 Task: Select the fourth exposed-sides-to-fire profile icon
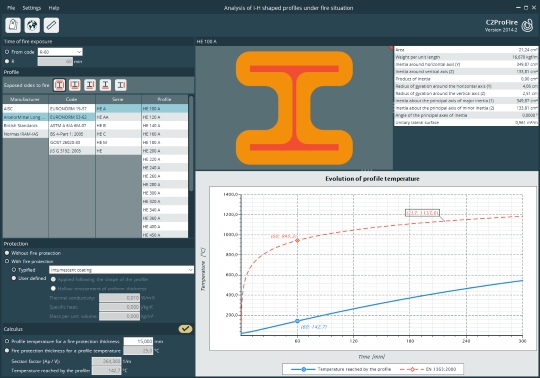coord(105,85)
